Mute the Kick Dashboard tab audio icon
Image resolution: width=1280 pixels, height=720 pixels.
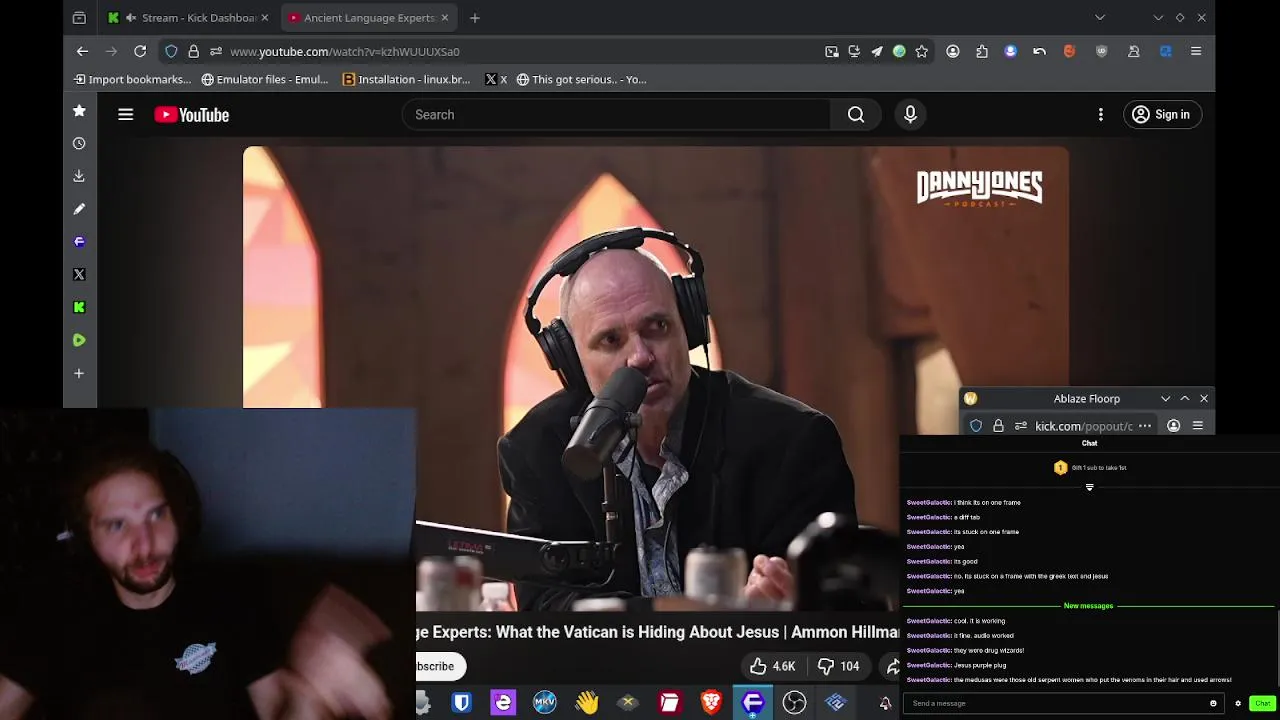point(131,17)
